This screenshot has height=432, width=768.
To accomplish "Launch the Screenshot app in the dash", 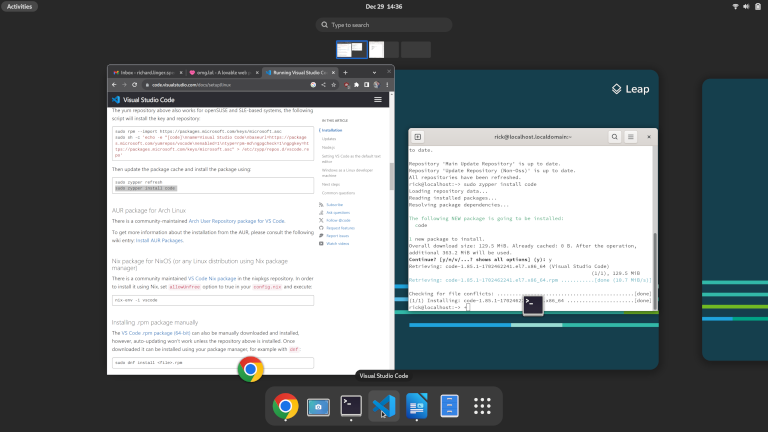I will (x=318, y=406).
